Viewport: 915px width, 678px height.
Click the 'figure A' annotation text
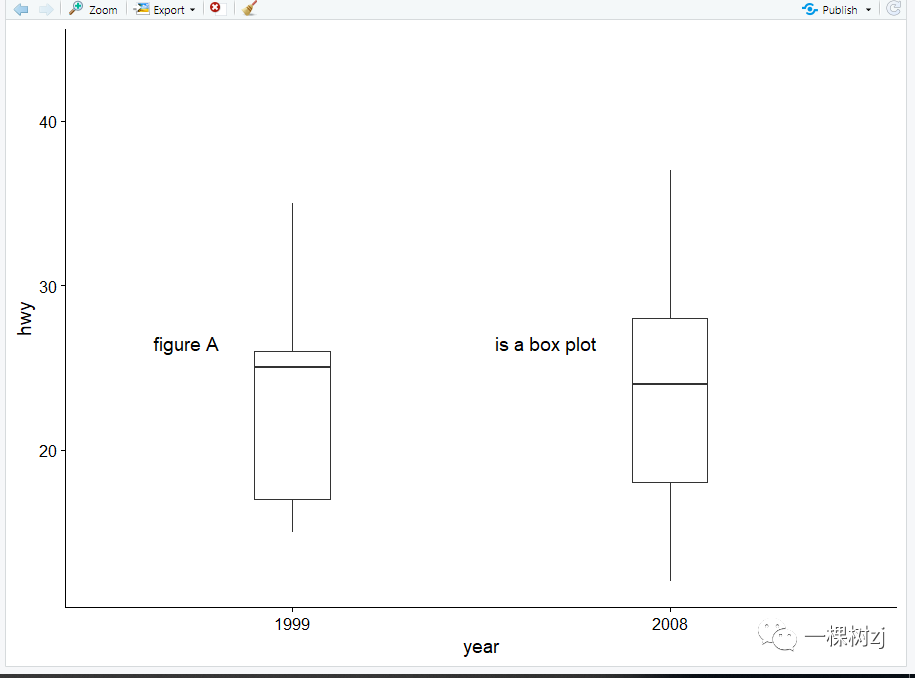(x=186, y=345)
